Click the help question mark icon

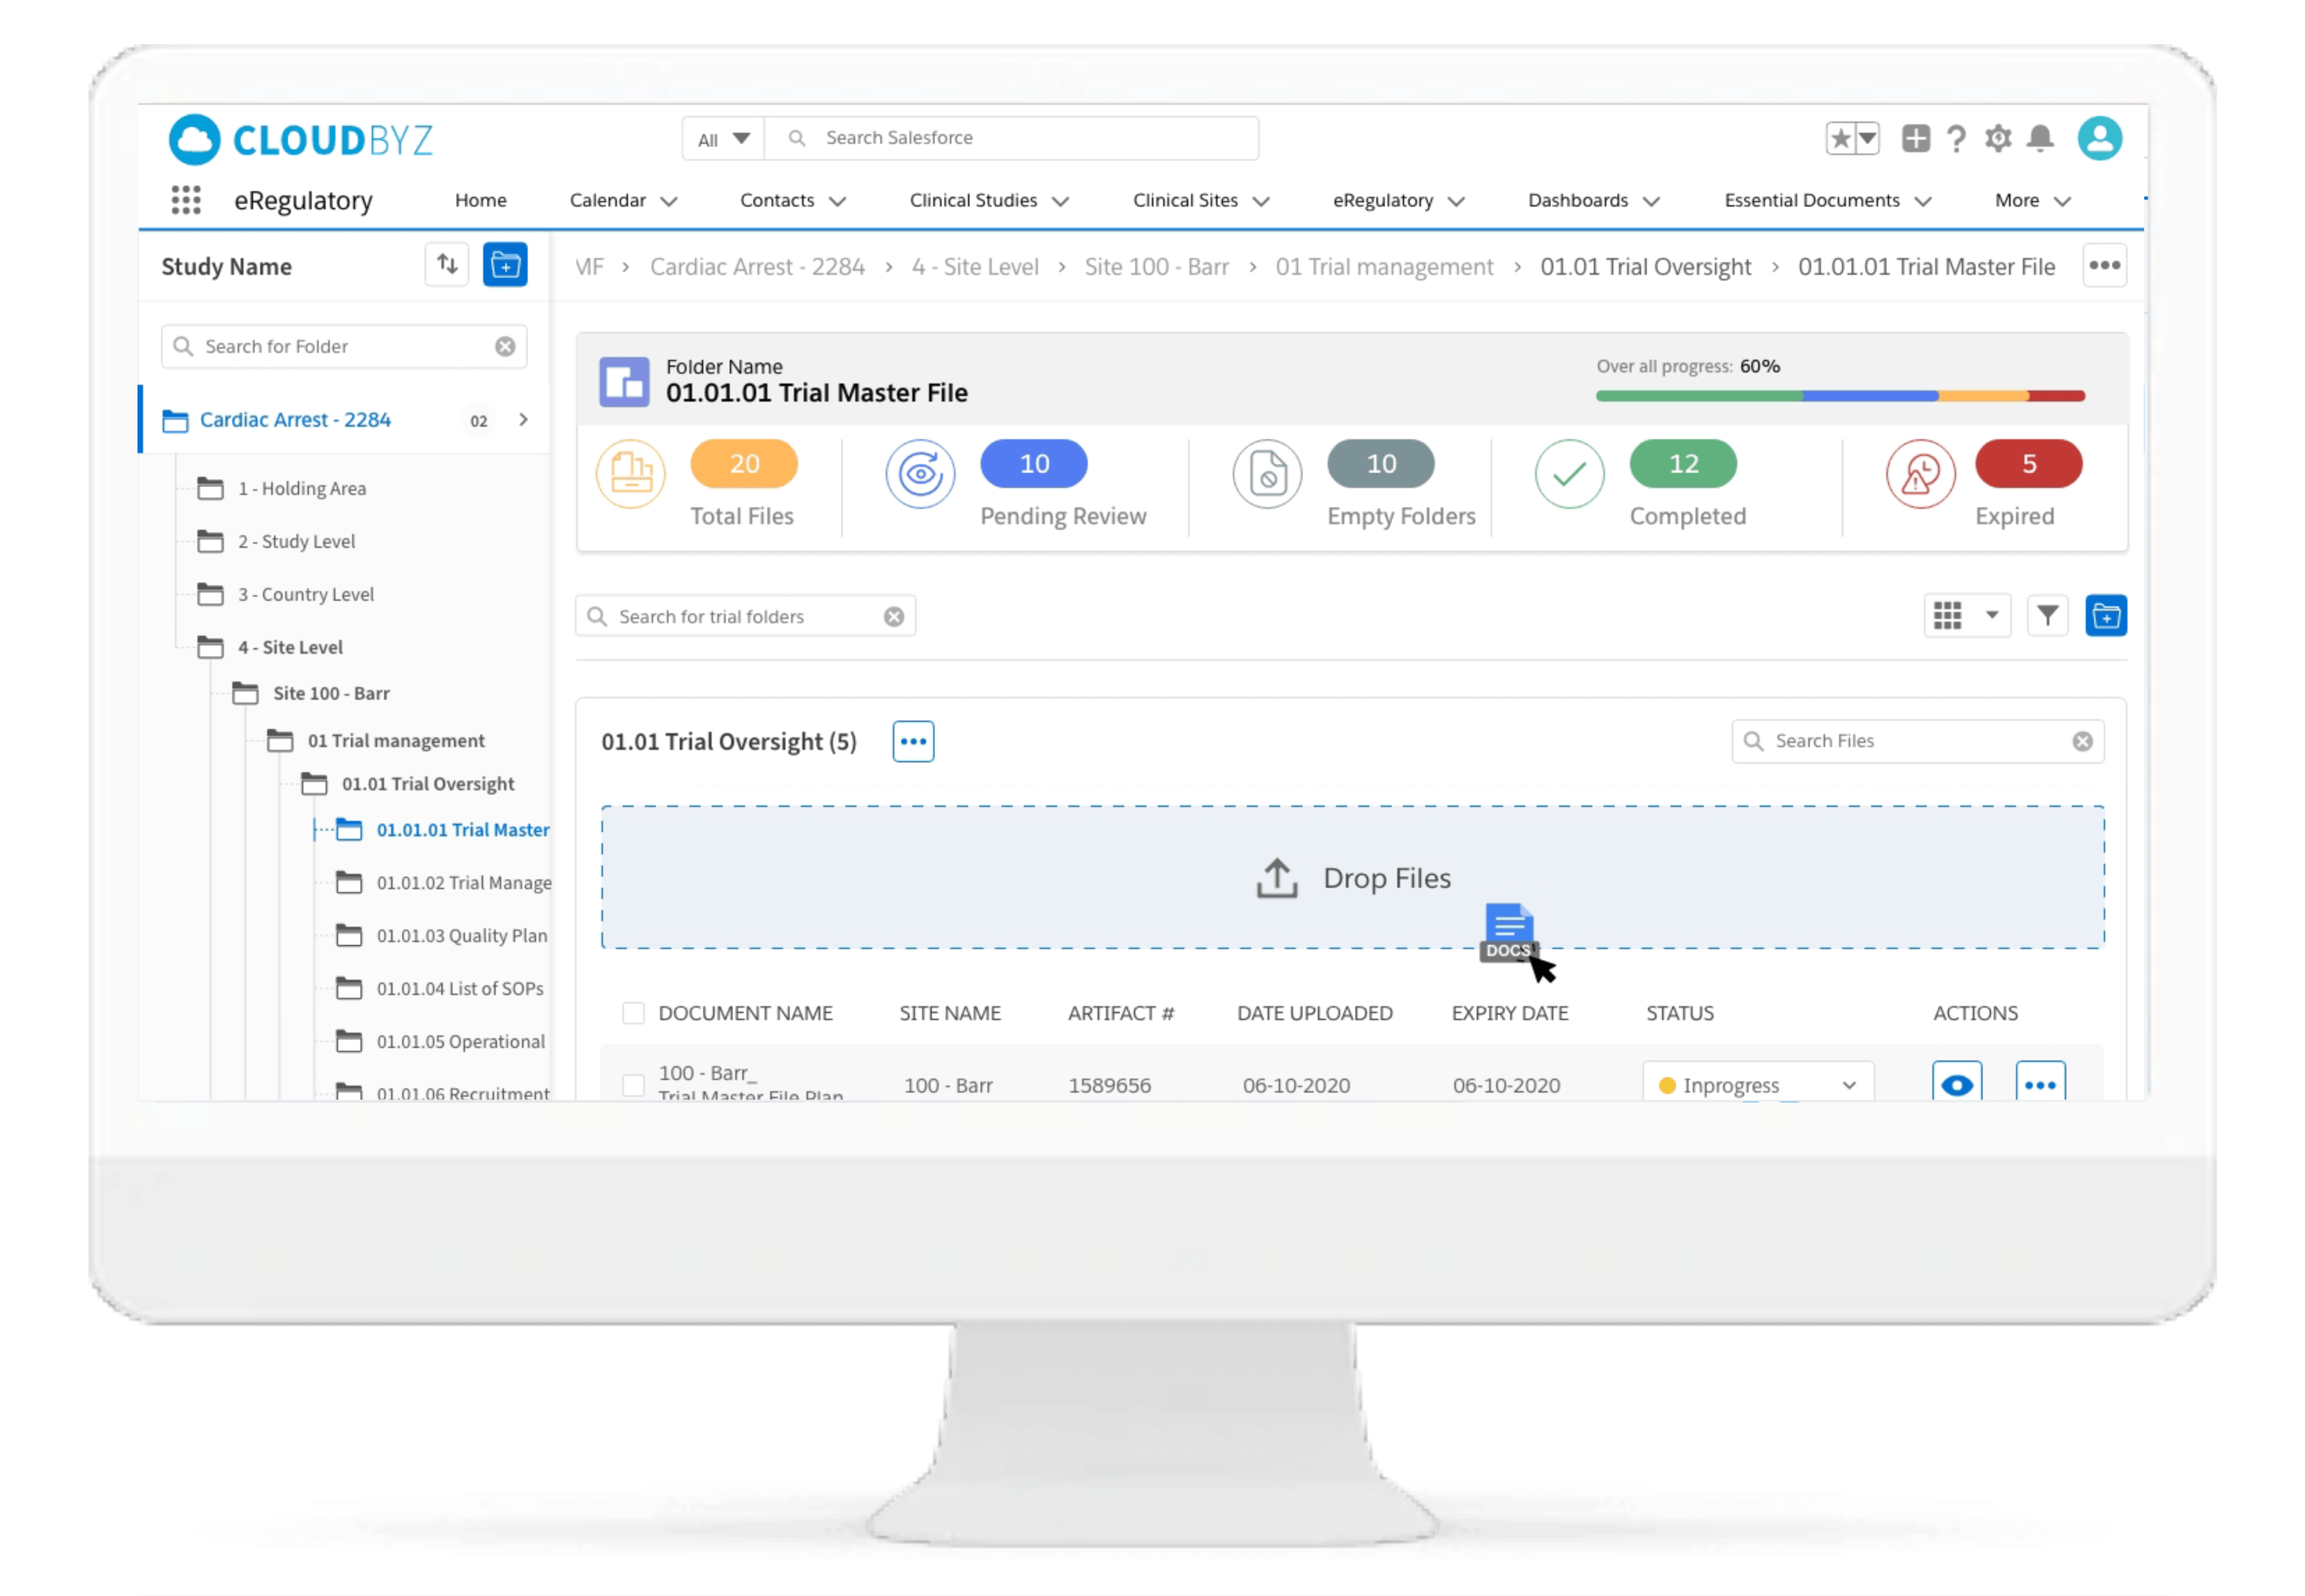click(1957, 138)
